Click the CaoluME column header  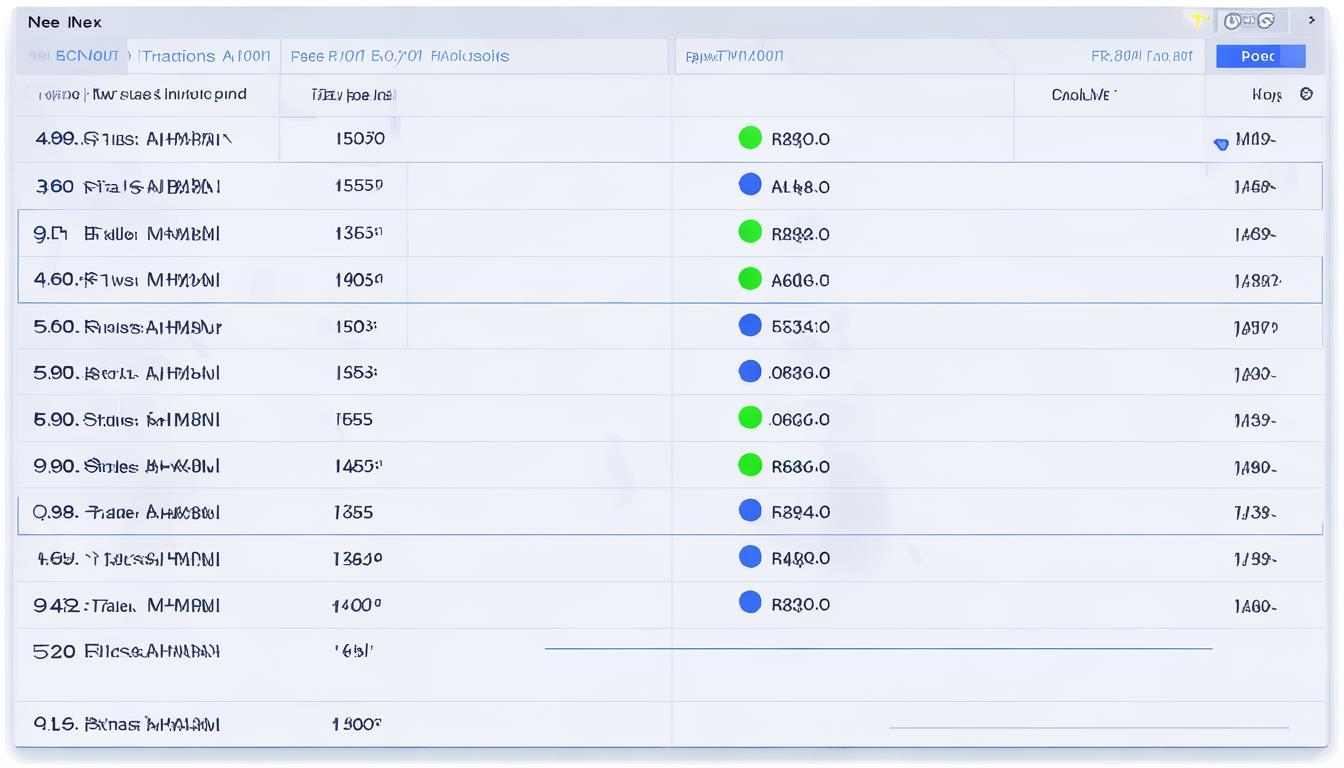(1083, 95)
